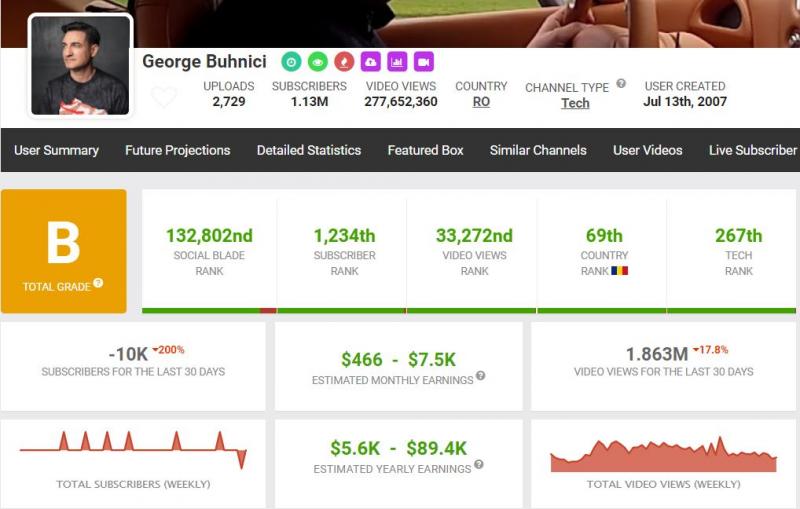The width and height of the screenshot is (800, 509).
Task: Click help icon beside Estimated Monthly Earnings
Action: [x=481, y=376]
